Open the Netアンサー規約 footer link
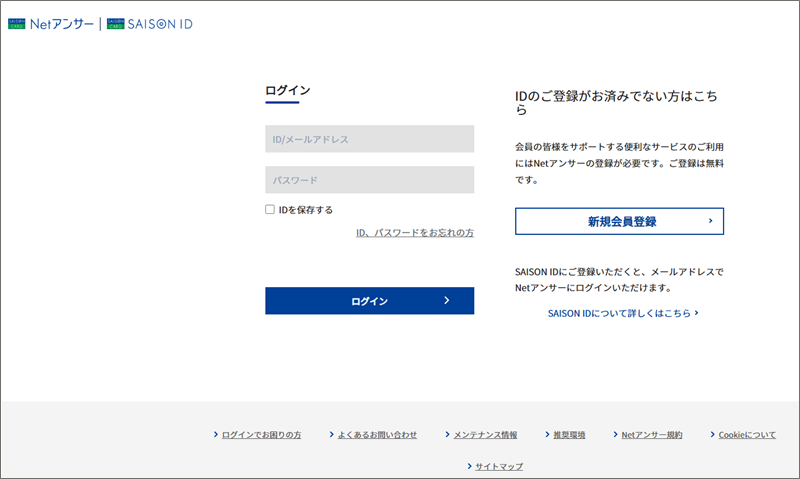Viewport: 800px width, 479px height. 651,435
